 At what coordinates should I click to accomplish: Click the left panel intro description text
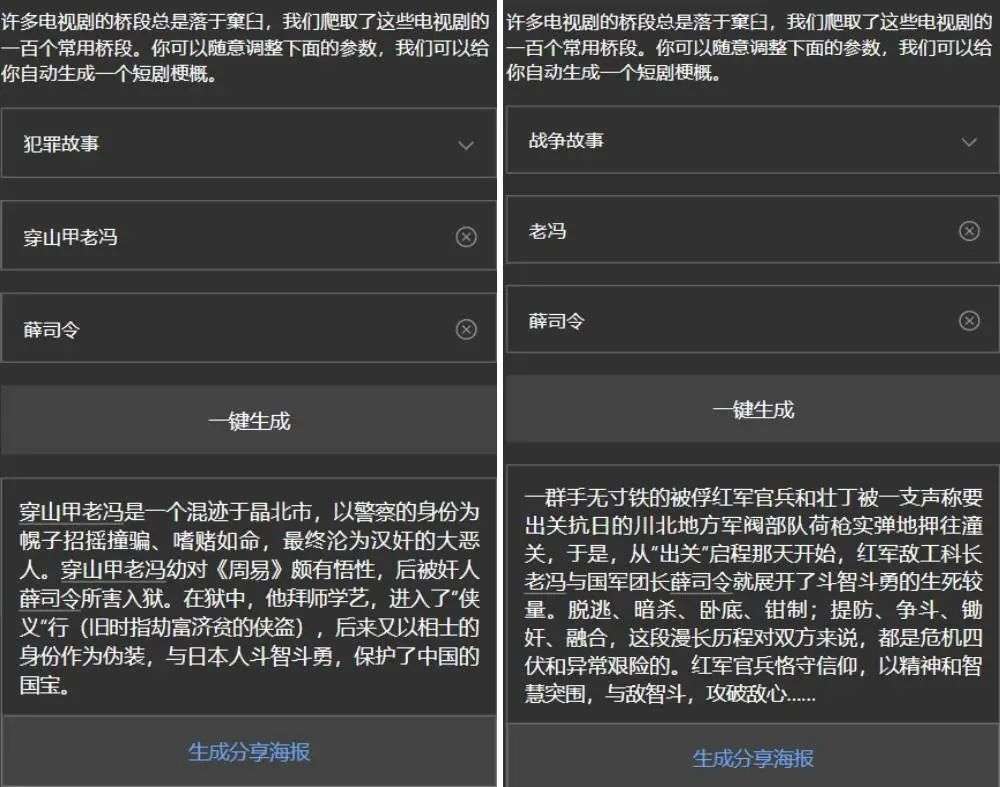click(246, 48)
